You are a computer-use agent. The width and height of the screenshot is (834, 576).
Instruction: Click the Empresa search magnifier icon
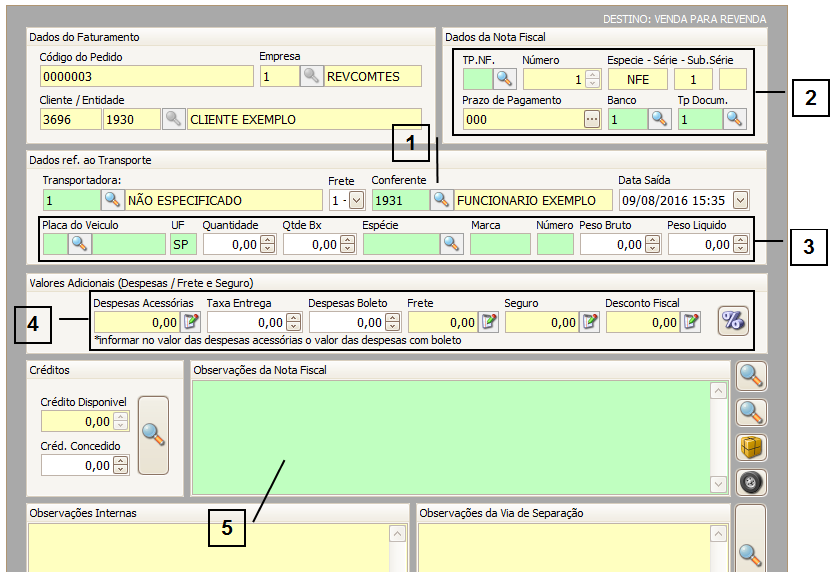pyautogui.click(x=312, y=76)
